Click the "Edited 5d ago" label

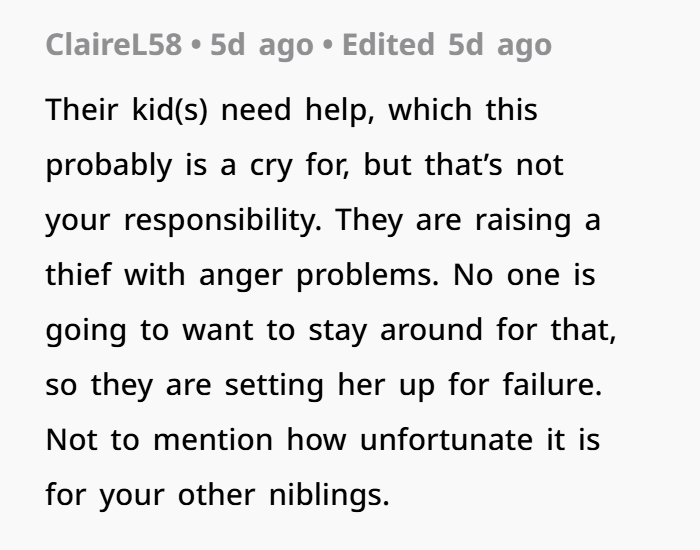(x=447, y=46)
